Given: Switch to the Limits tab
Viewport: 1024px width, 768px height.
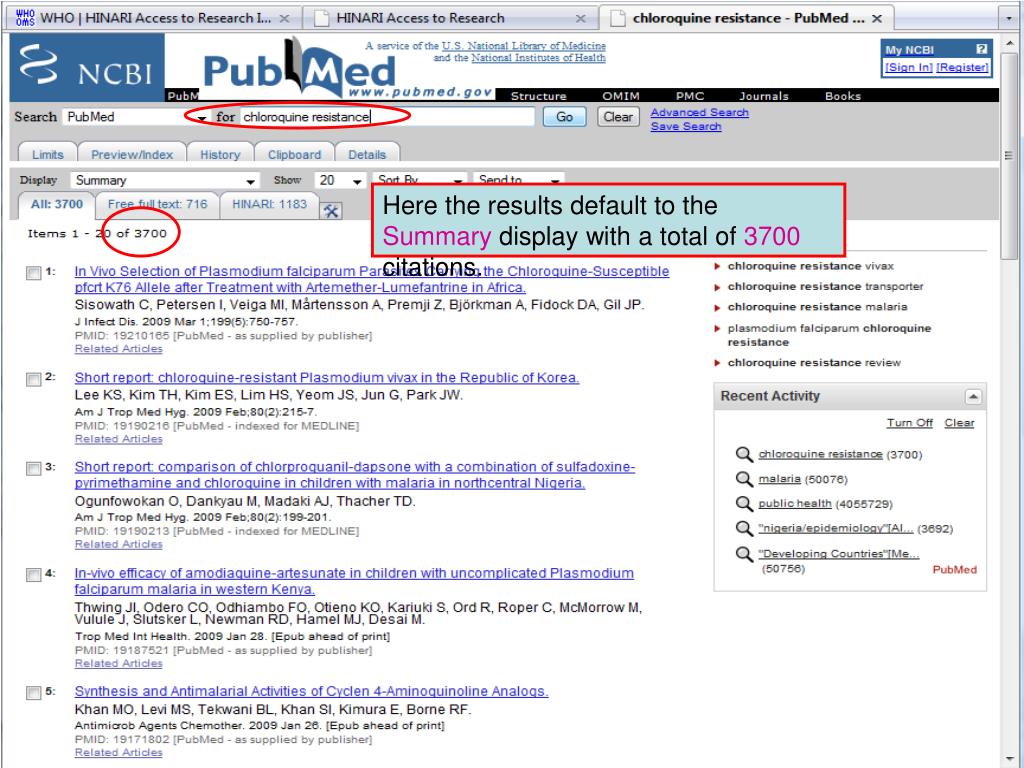Looking at the screenshot, I should (48, 155).
